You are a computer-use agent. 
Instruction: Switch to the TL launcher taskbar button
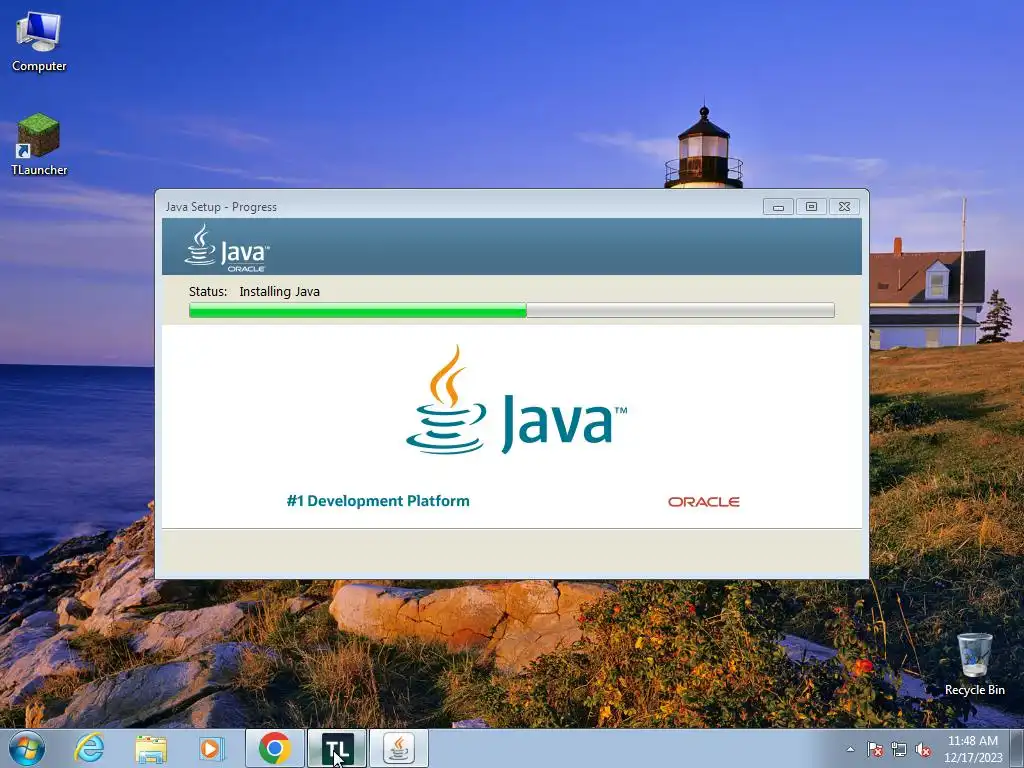coord(337,748)
